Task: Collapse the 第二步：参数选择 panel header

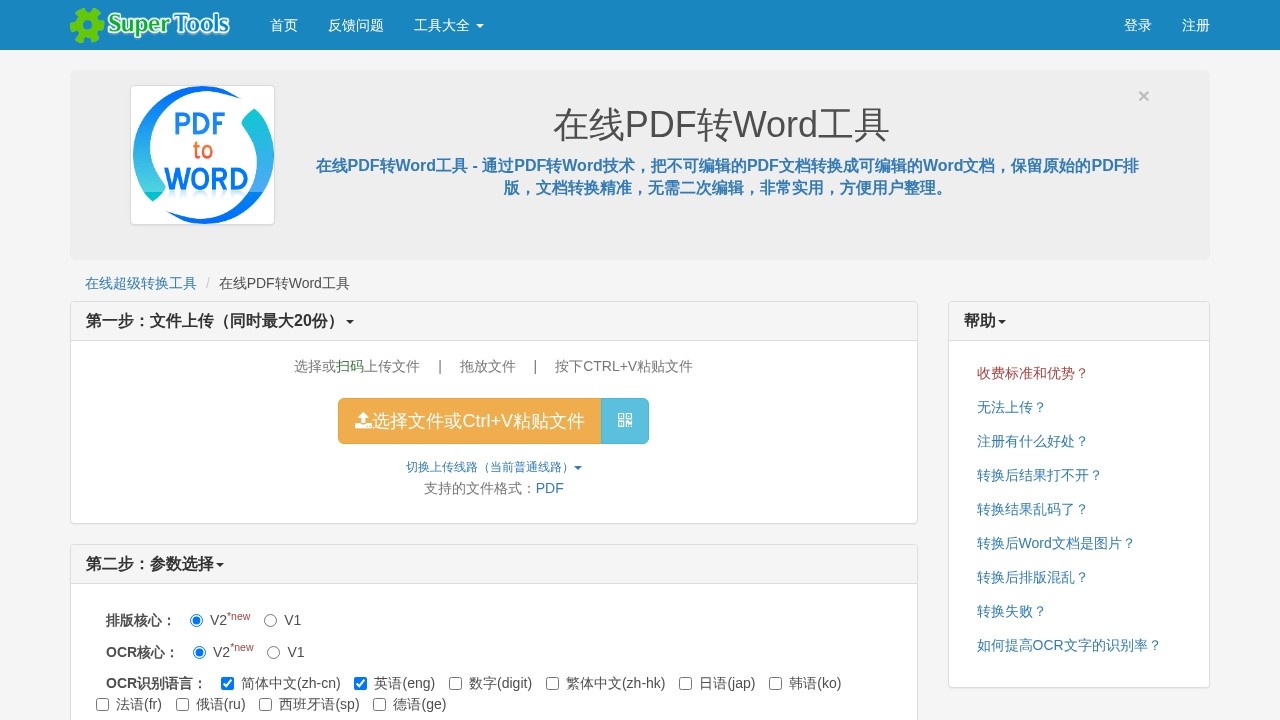Action: 155,564
